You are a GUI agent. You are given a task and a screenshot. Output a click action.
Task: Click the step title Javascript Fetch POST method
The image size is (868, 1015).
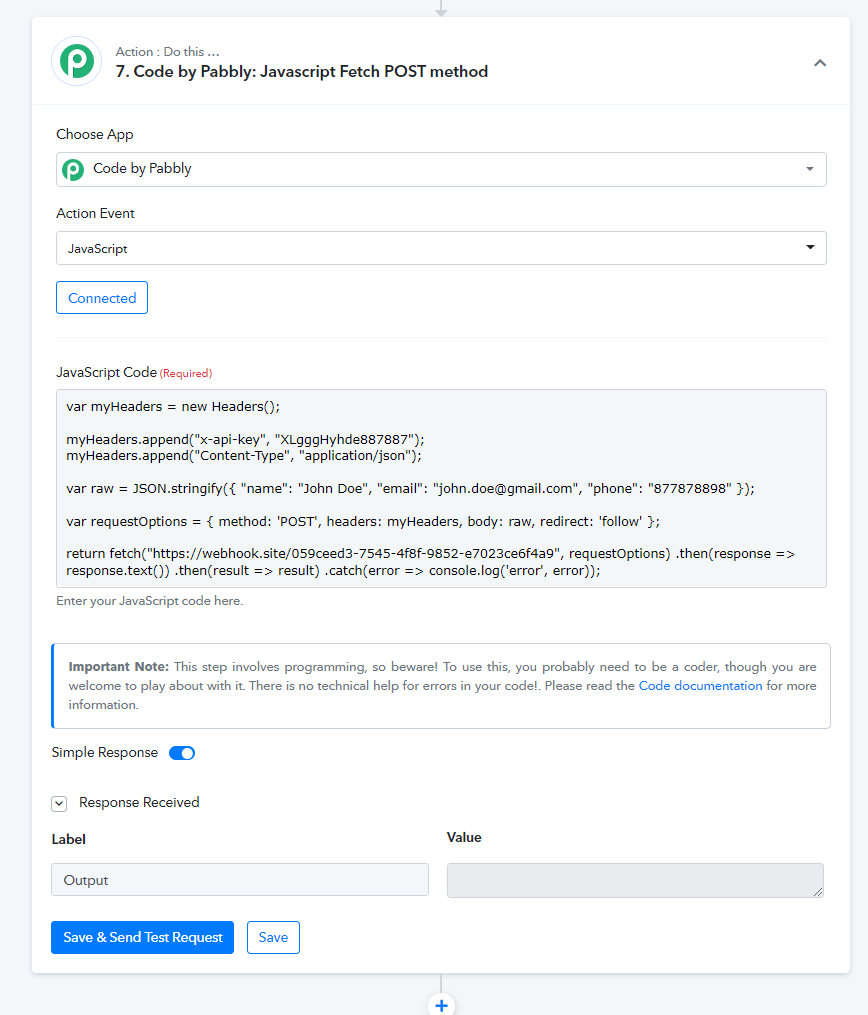[x=374, y=71]
